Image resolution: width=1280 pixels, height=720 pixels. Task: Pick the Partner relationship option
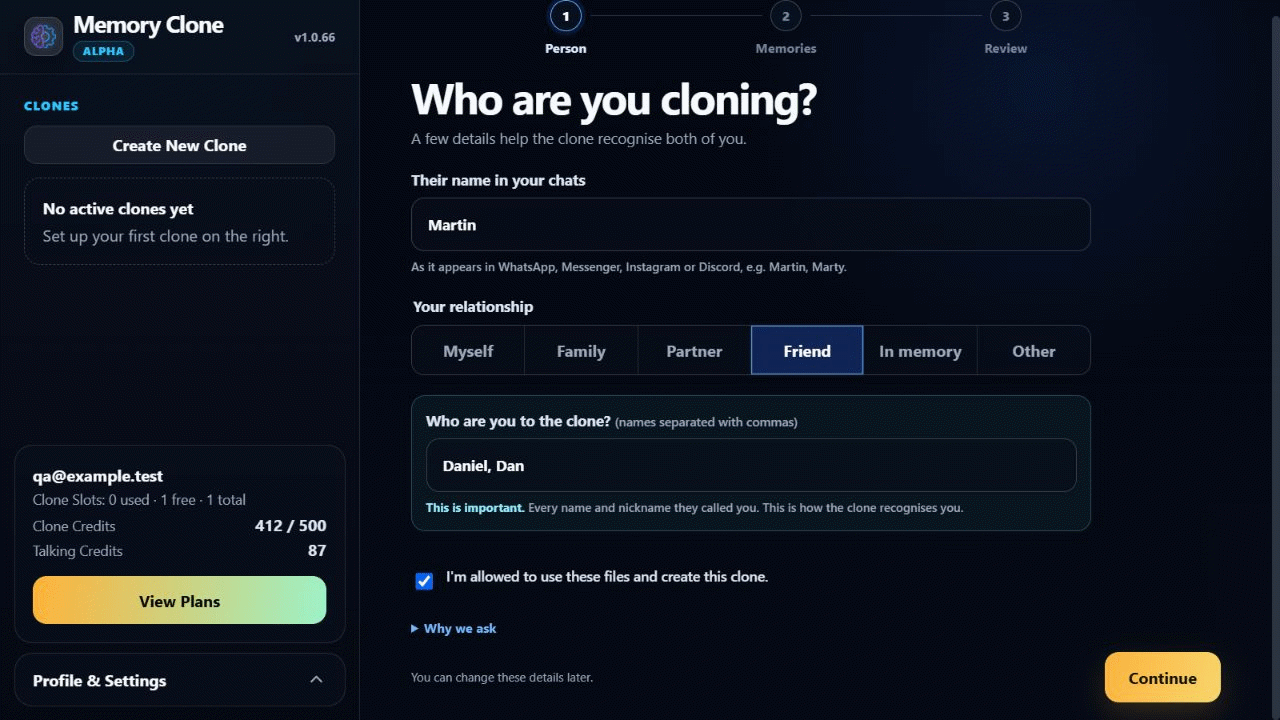click(694, 351)
